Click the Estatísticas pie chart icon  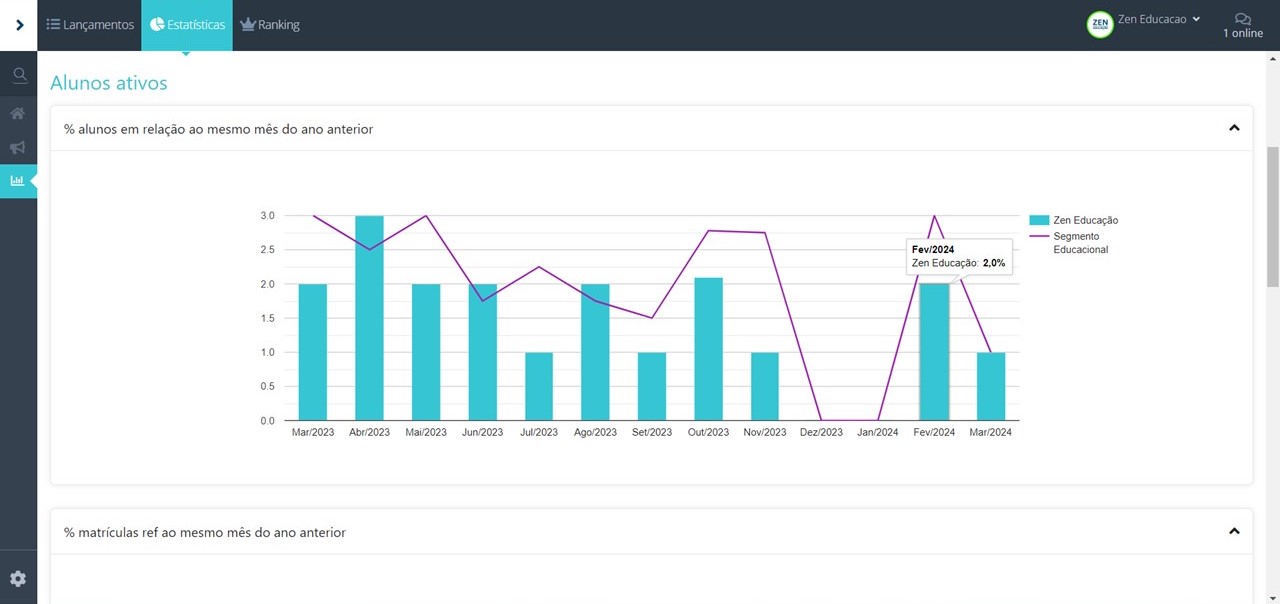pyautogui.click(x=157, y=25)
